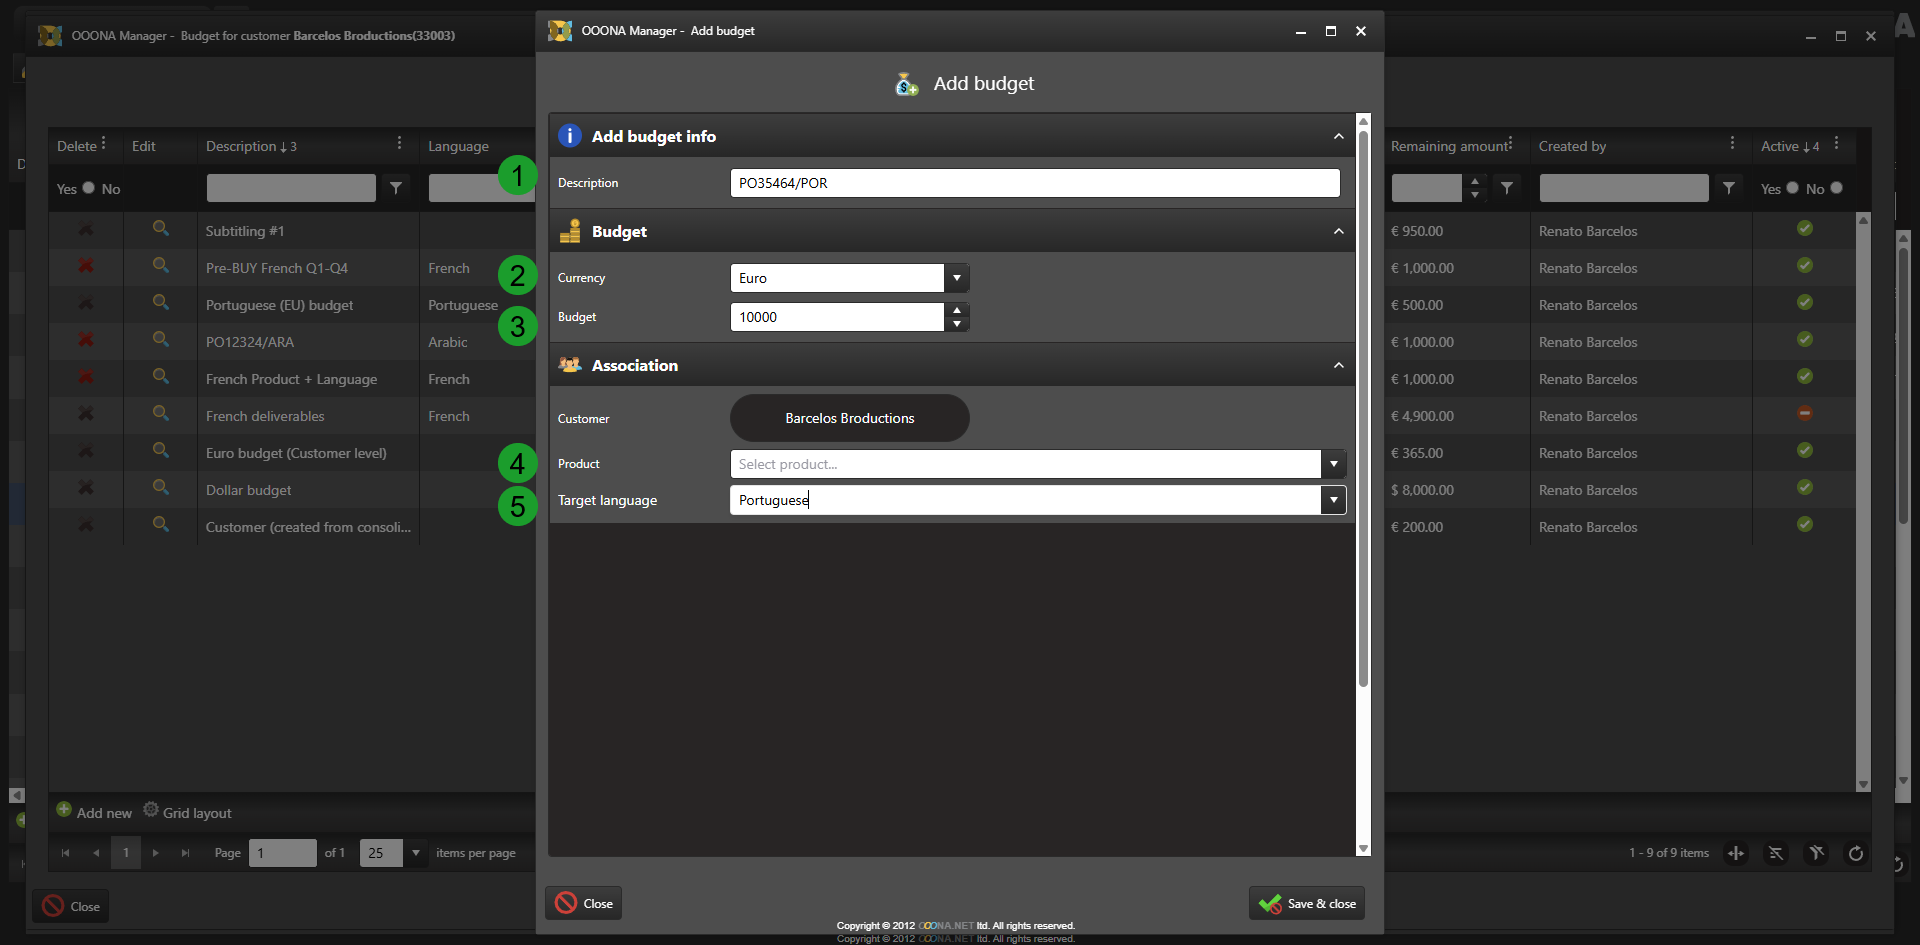Select the No radio in Active filter
The image size is (1920, 945).
(1836, 188)
